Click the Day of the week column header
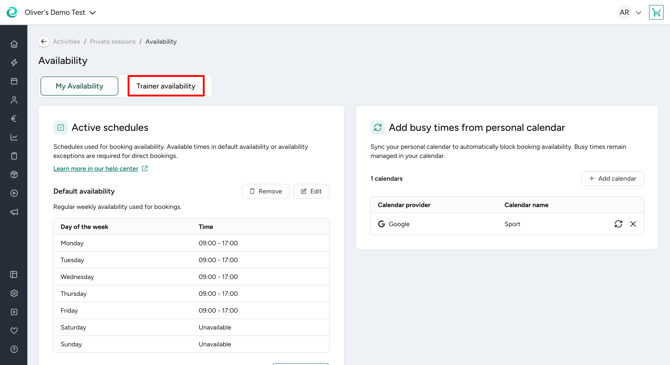 click(84, 227)
